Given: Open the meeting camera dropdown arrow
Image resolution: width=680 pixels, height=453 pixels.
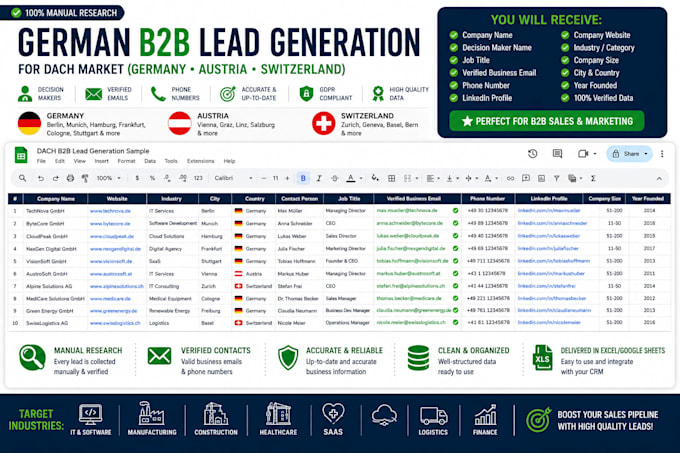Looking at the screenshot, I should pos(595,153).
